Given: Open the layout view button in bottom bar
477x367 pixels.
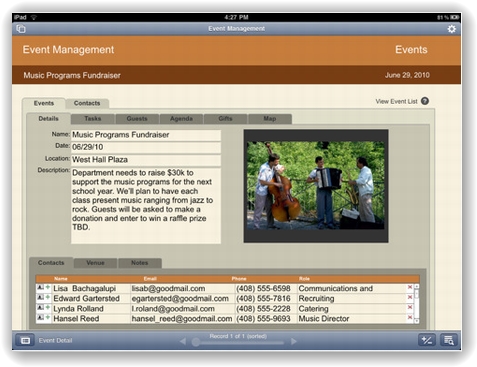Looking at the screenshot, I should [25, 340].
